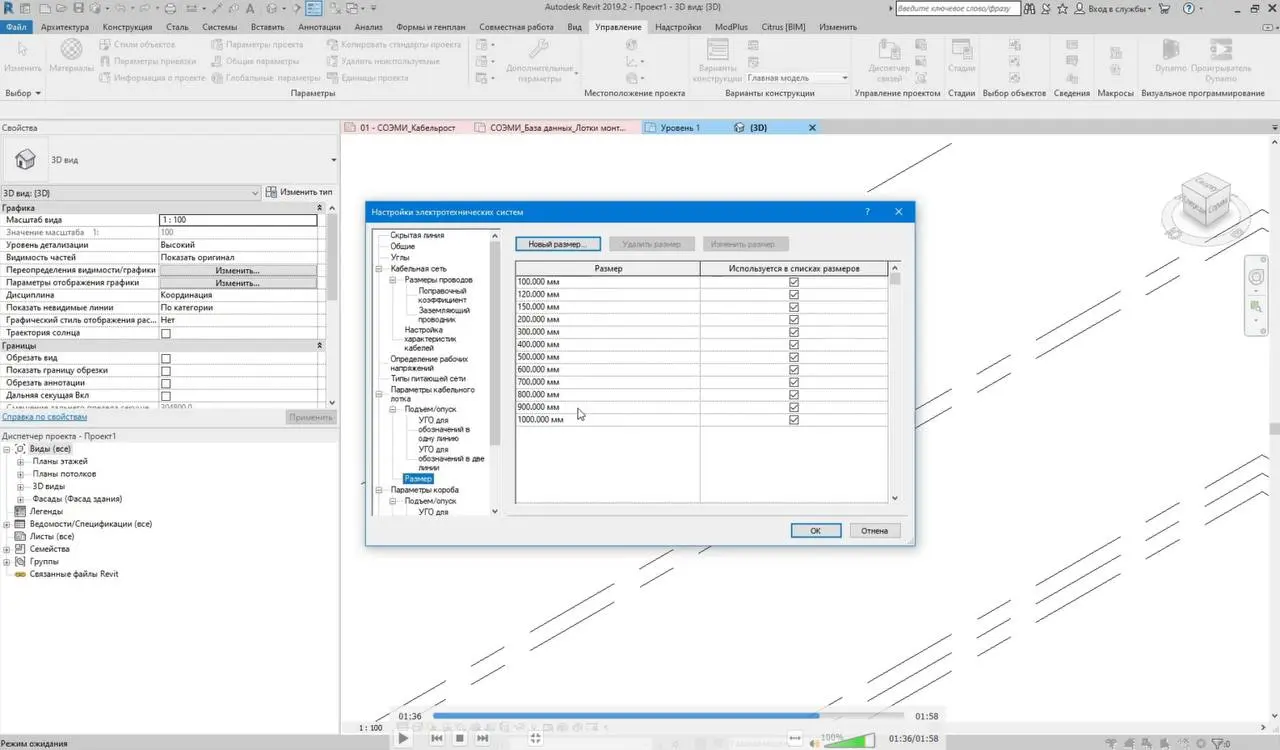Toggle checkbox for 500.000 мм size
The image size is (1280, 750).
(794, 357)
